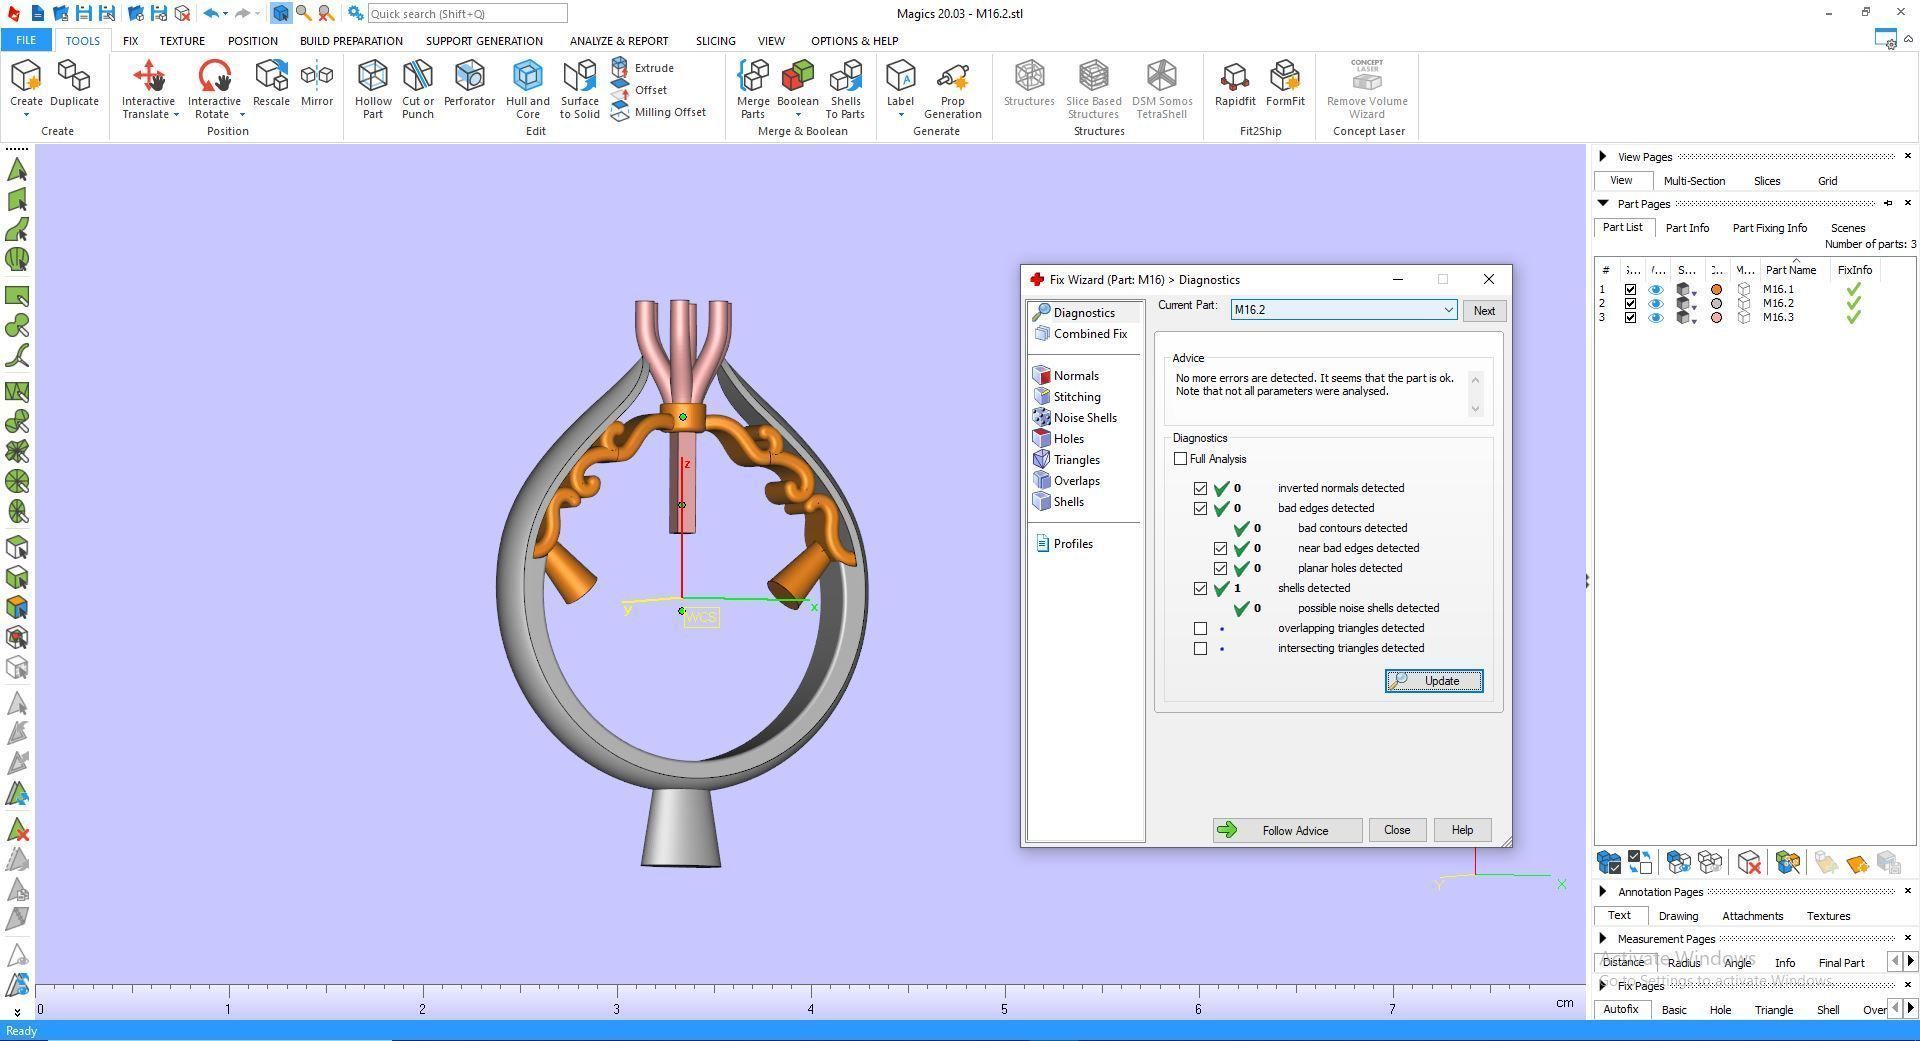Open Fix Wizard Help
This screenshot has width=1920, height=1041.
point(1462,830)
